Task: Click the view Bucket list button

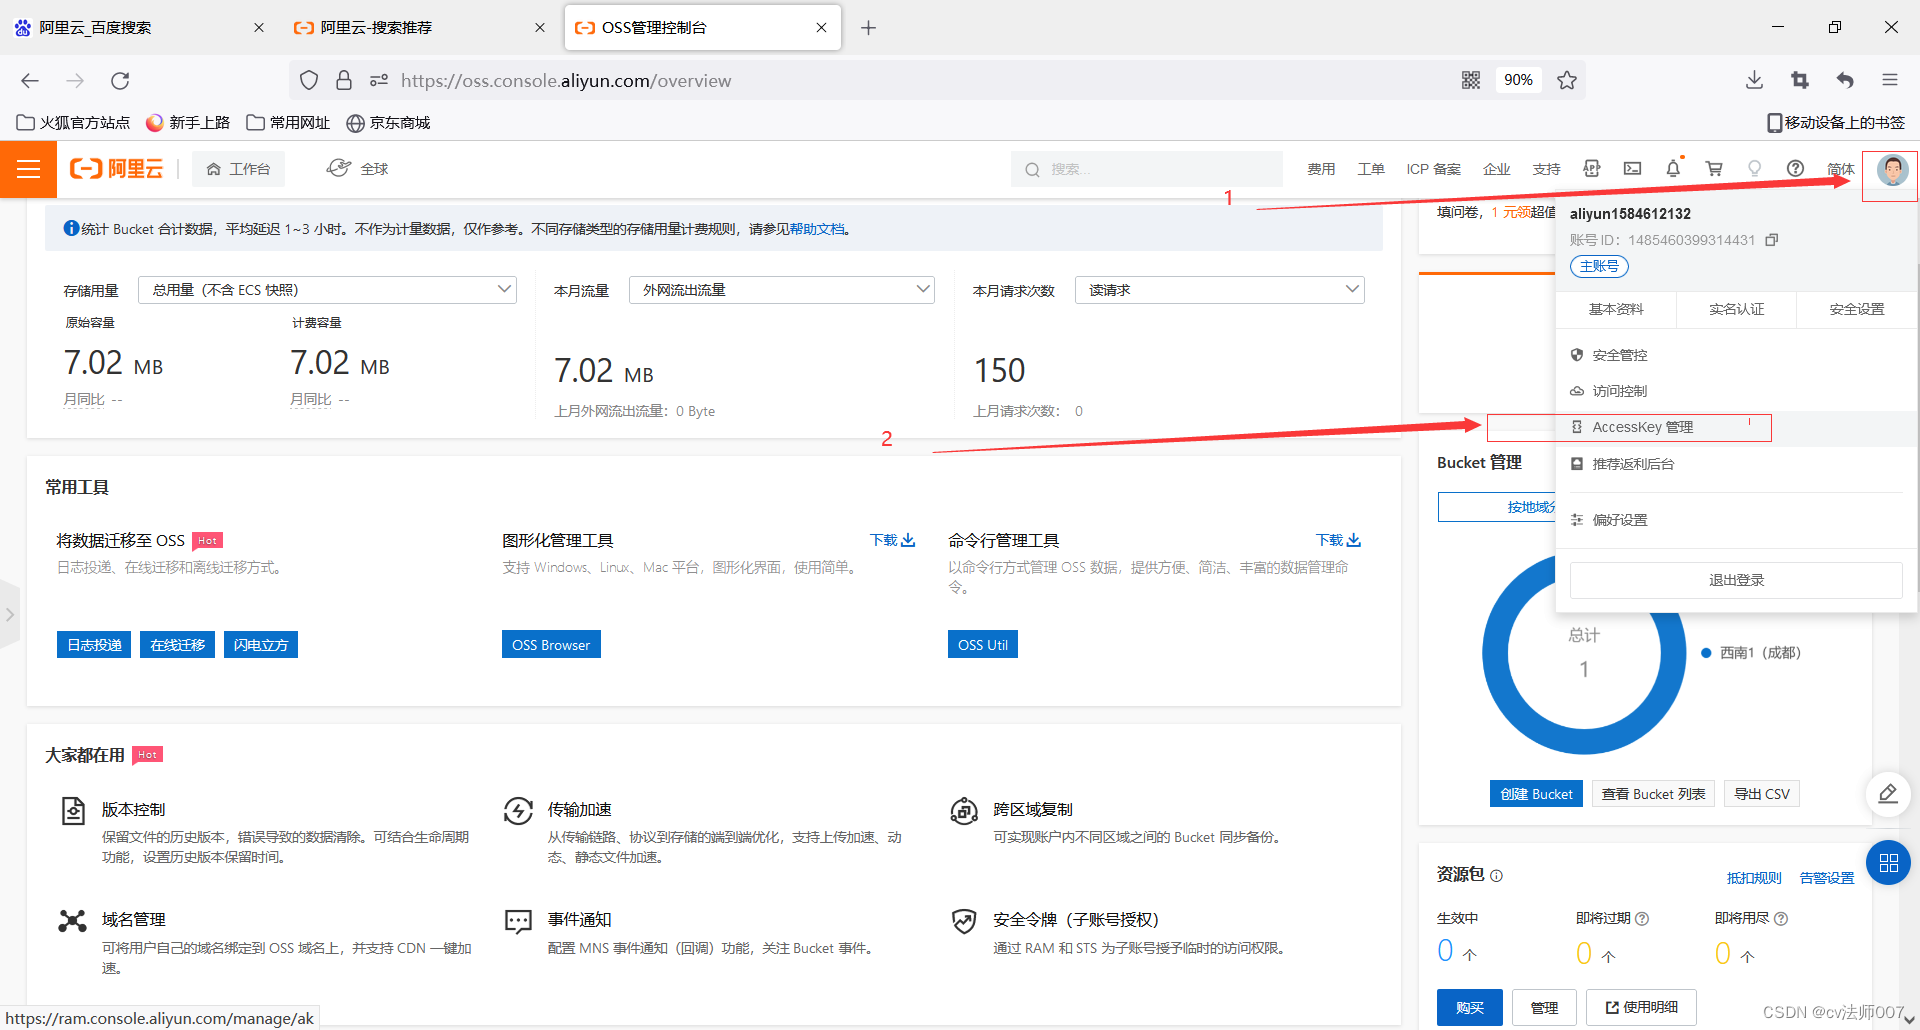Action: [1653, 794]
